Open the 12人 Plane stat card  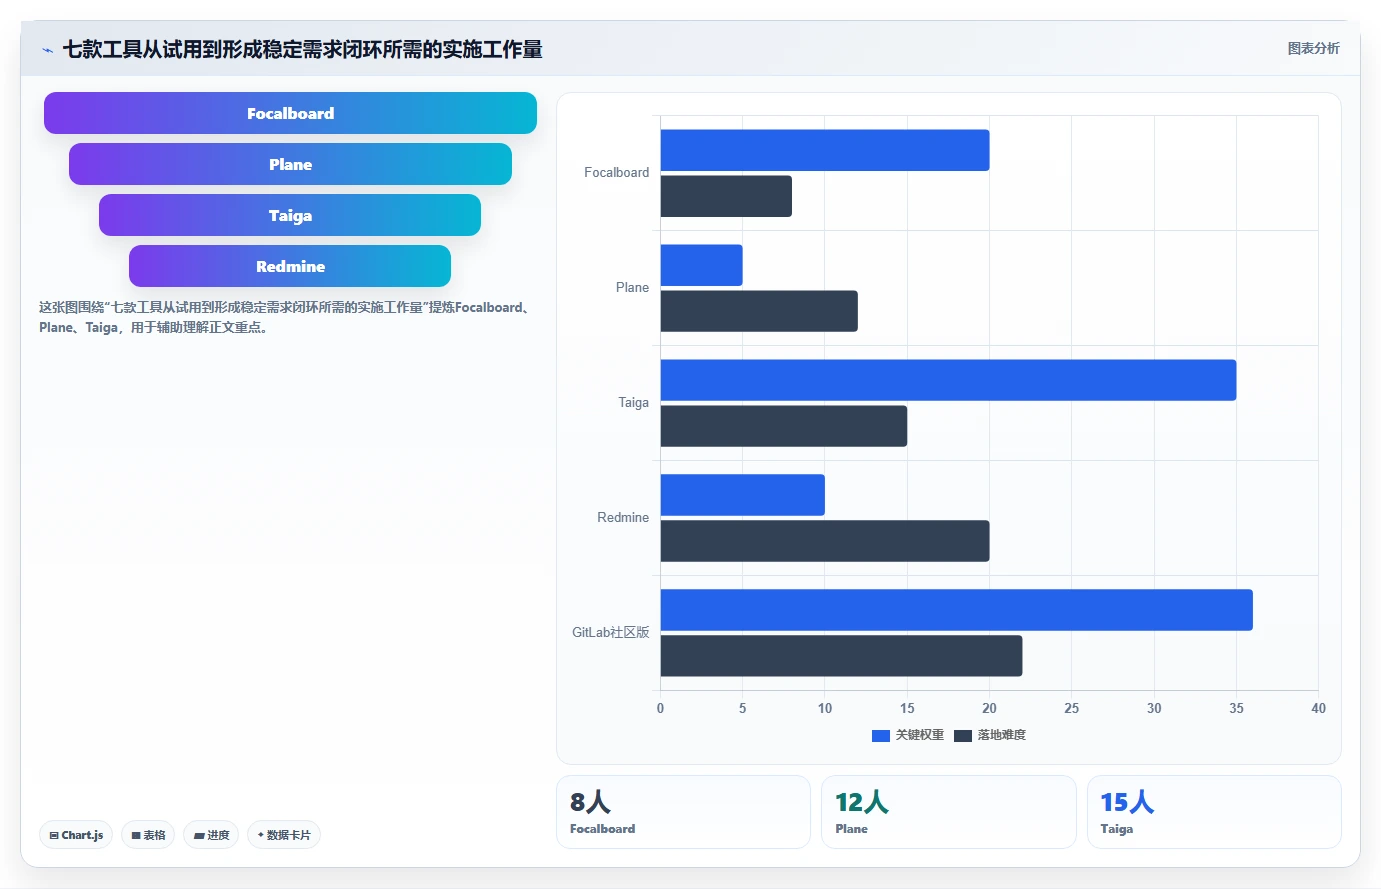point(949,812)
